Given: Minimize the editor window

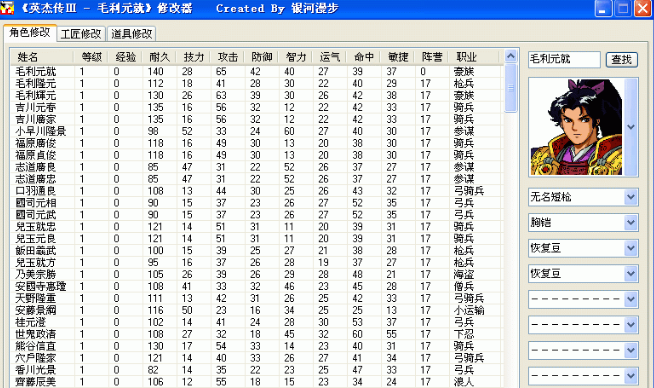Looking at the screenshot, I should pyautogui.click(x=602, y=8).
